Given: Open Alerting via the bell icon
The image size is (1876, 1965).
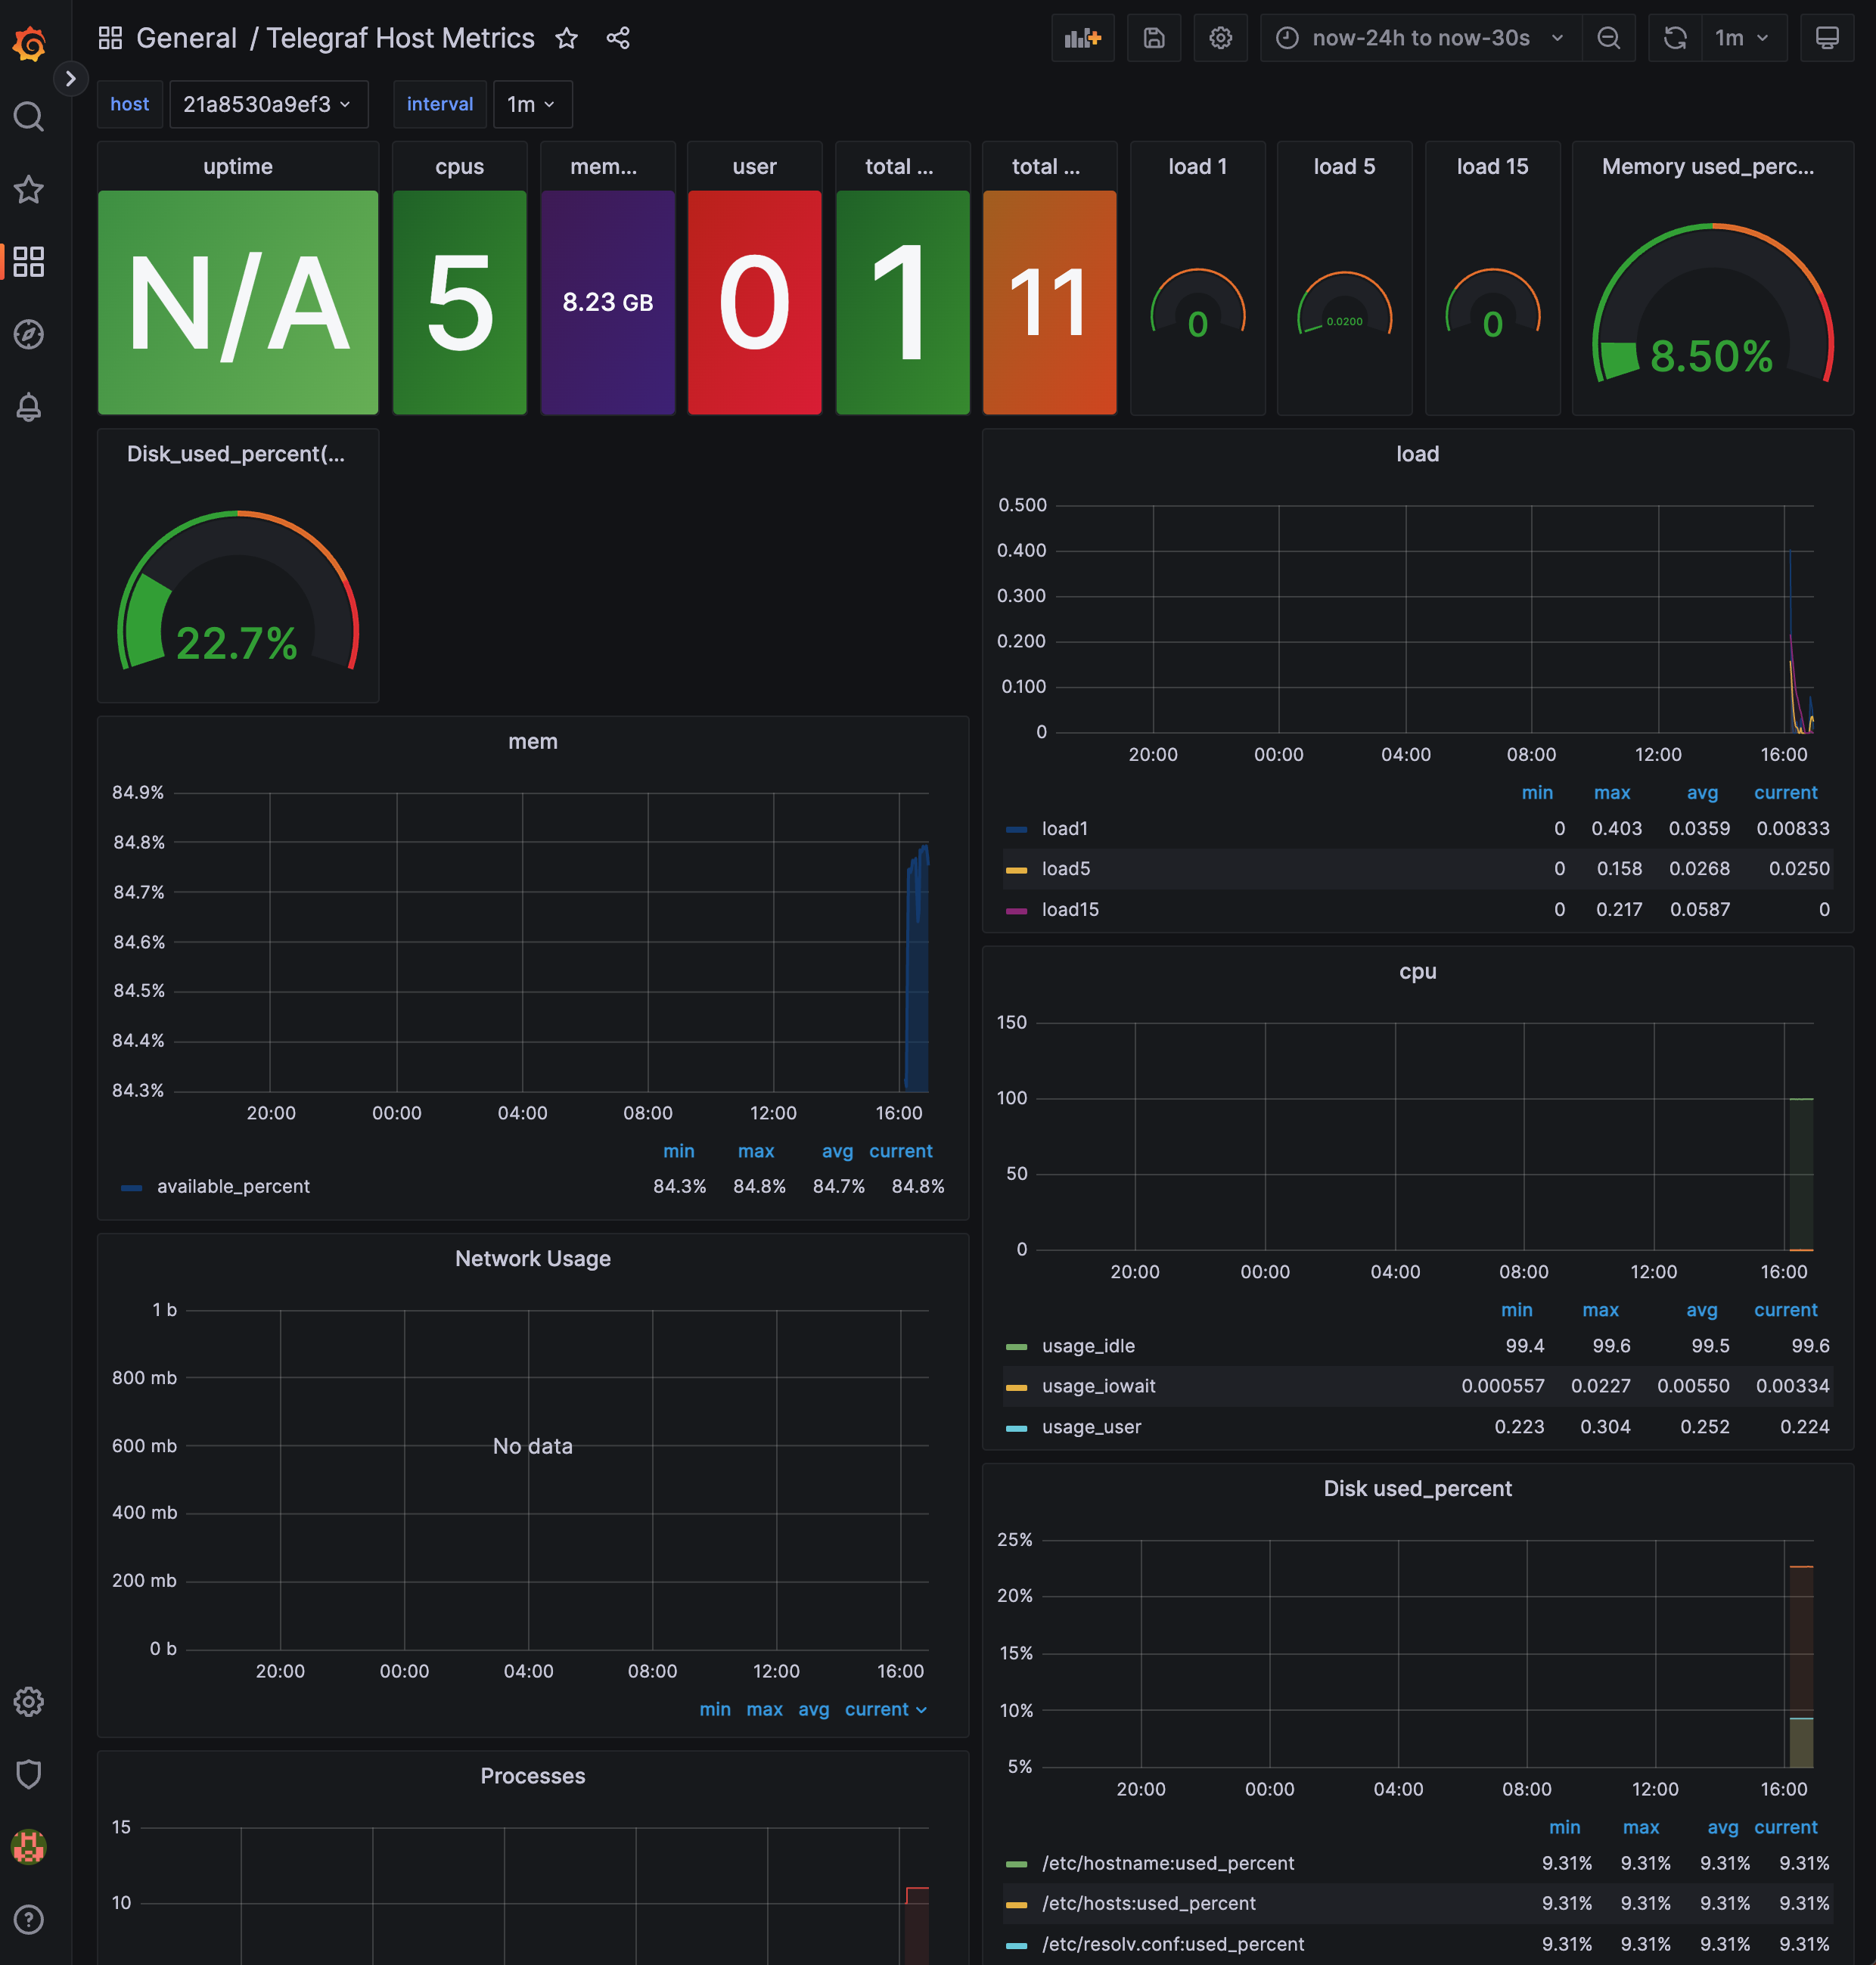Looking at the screenshot, I should 29,407.
